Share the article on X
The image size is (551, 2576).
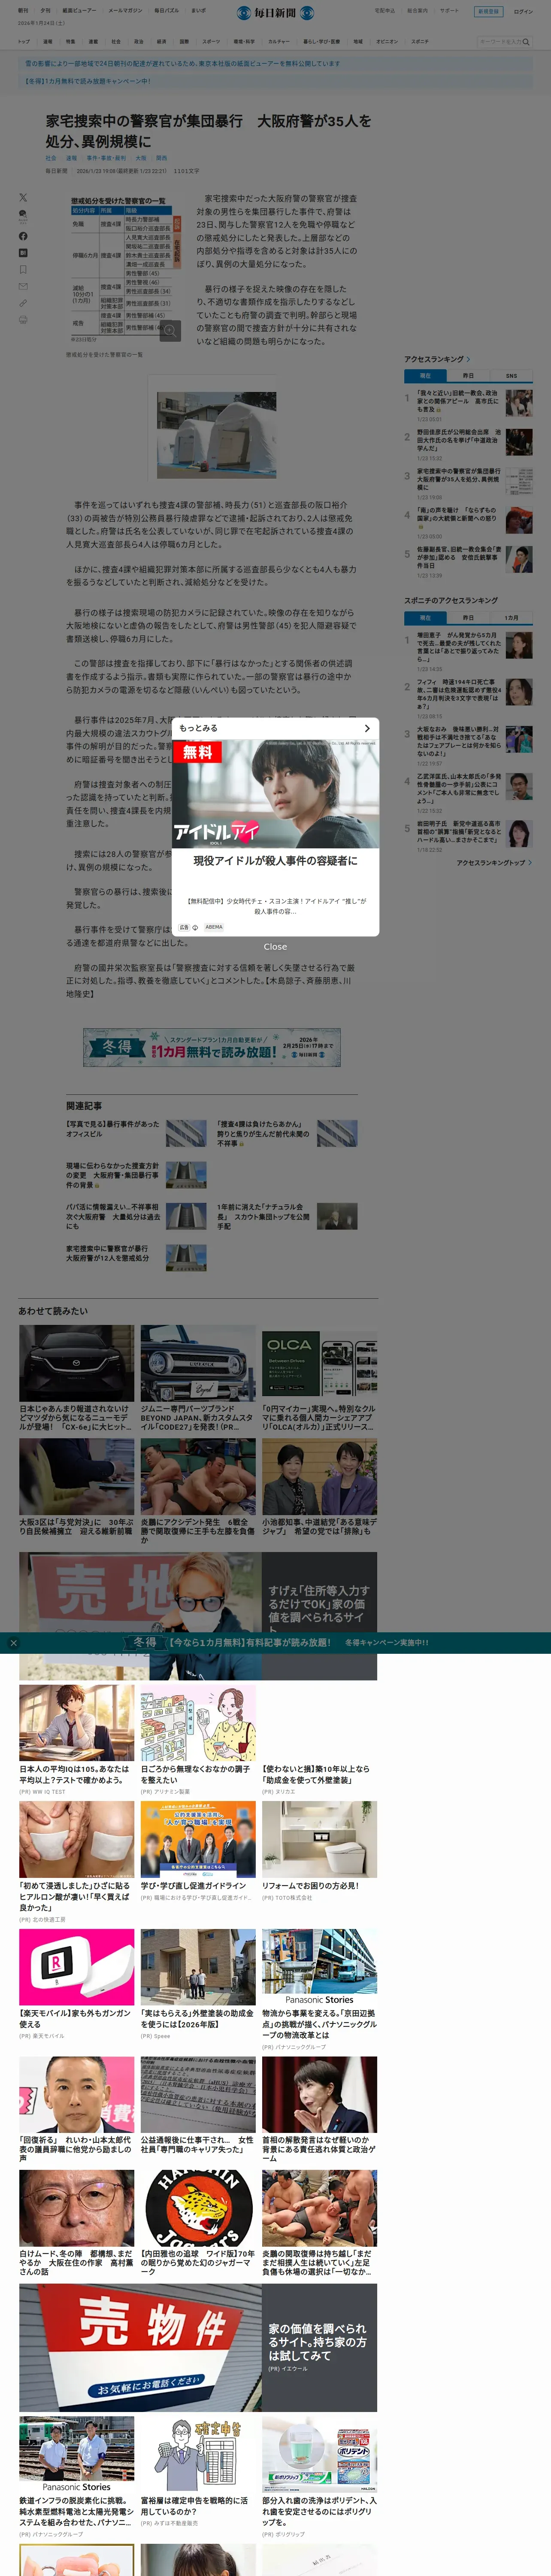(x=23, y=198)
